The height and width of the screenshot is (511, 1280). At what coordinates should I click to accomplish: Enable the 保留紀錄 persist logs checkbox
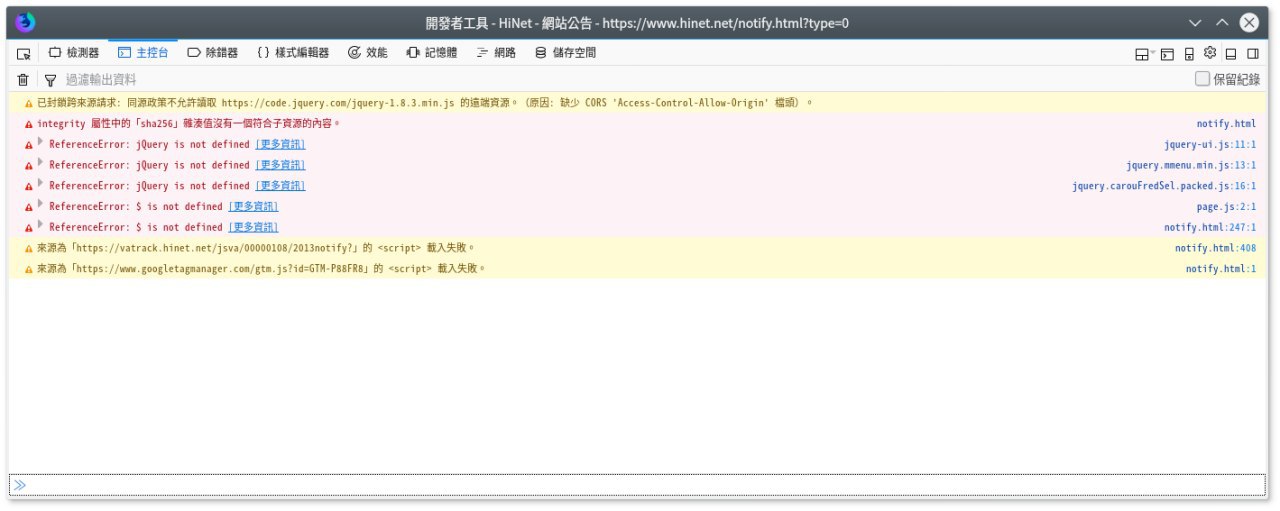1203,80
